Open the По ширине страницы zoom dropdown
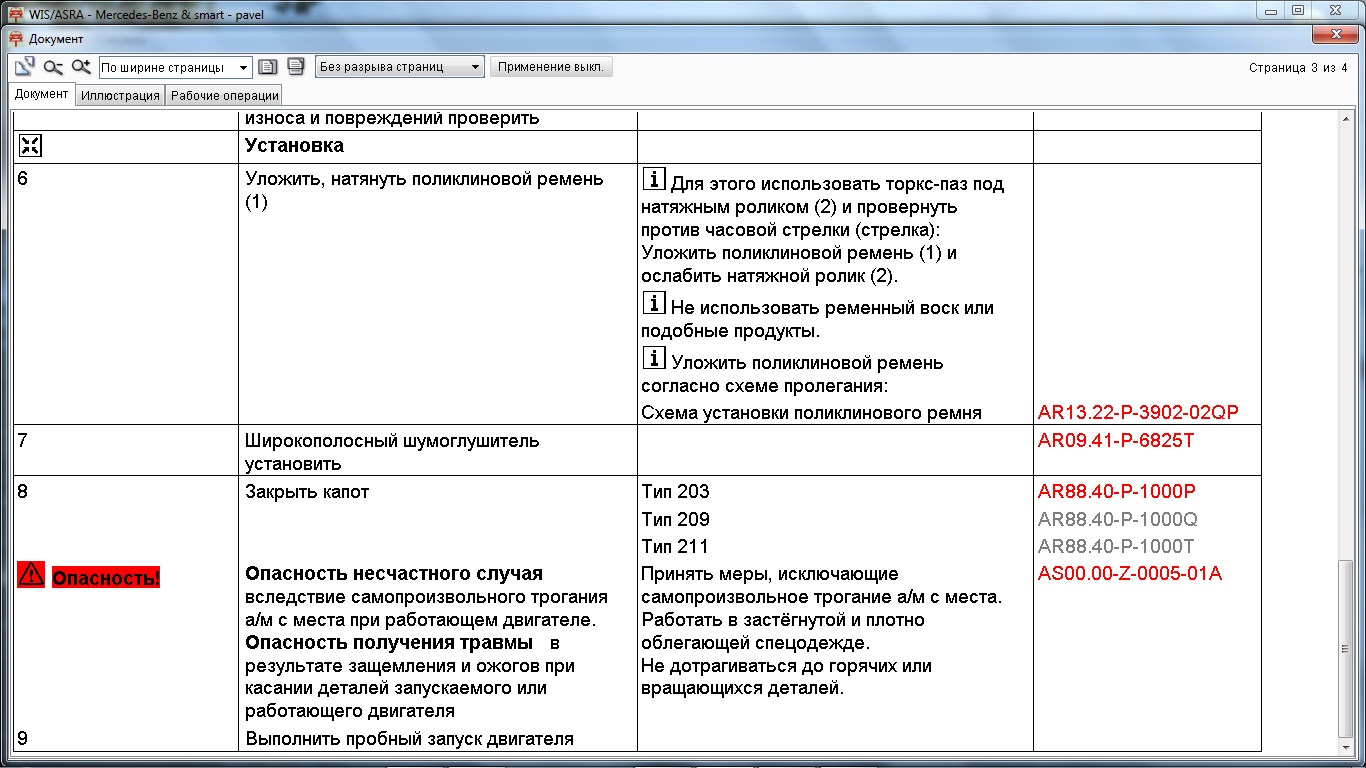The width and height of the screenshot is (1366, 768). (175, 68)
